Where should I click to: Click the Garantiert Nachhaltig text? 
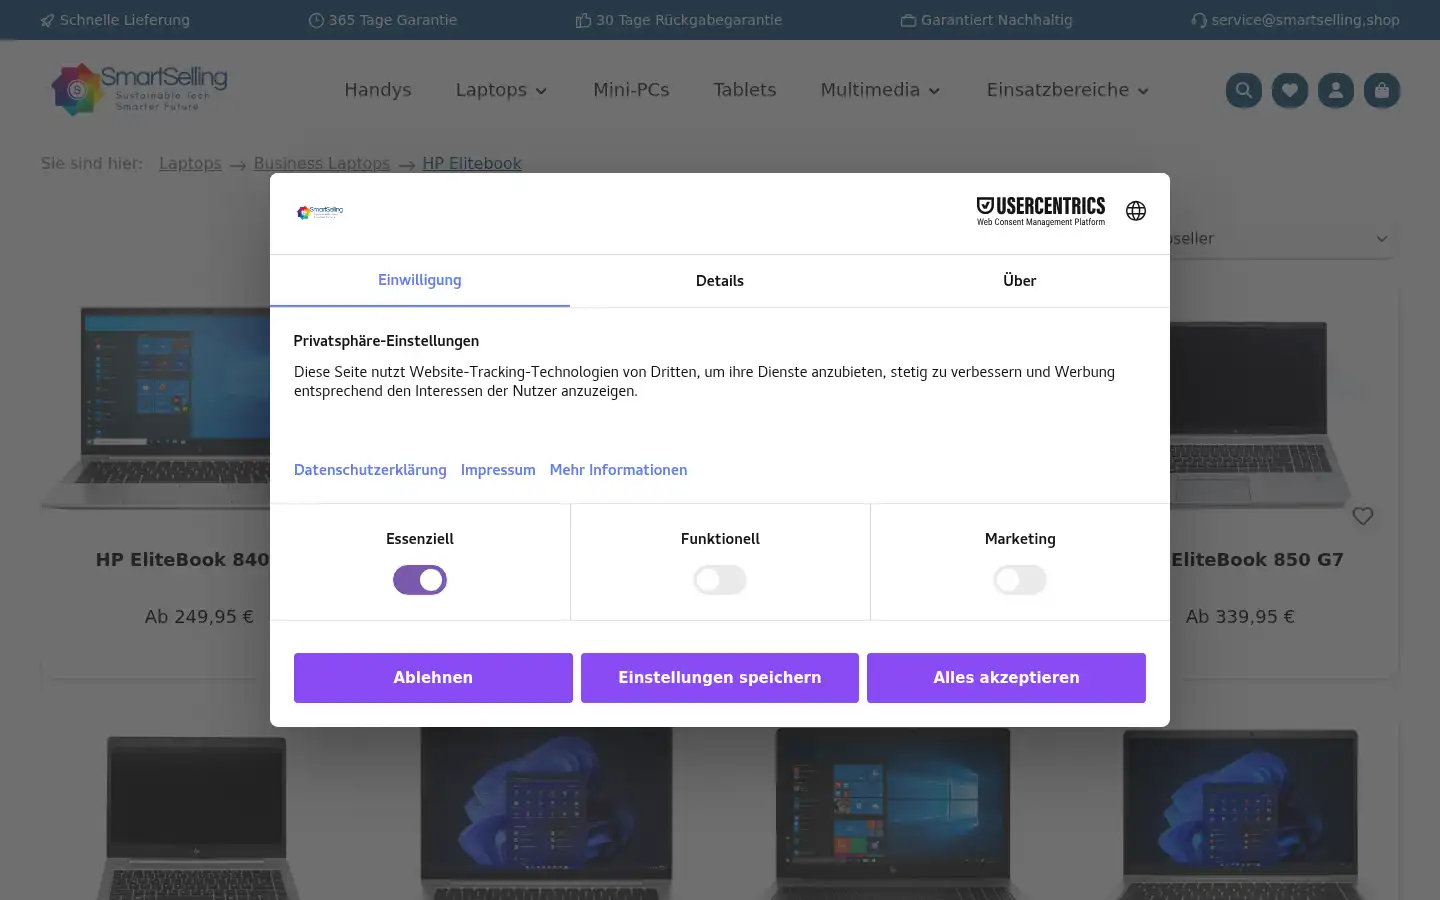click(x=997, y=20)
